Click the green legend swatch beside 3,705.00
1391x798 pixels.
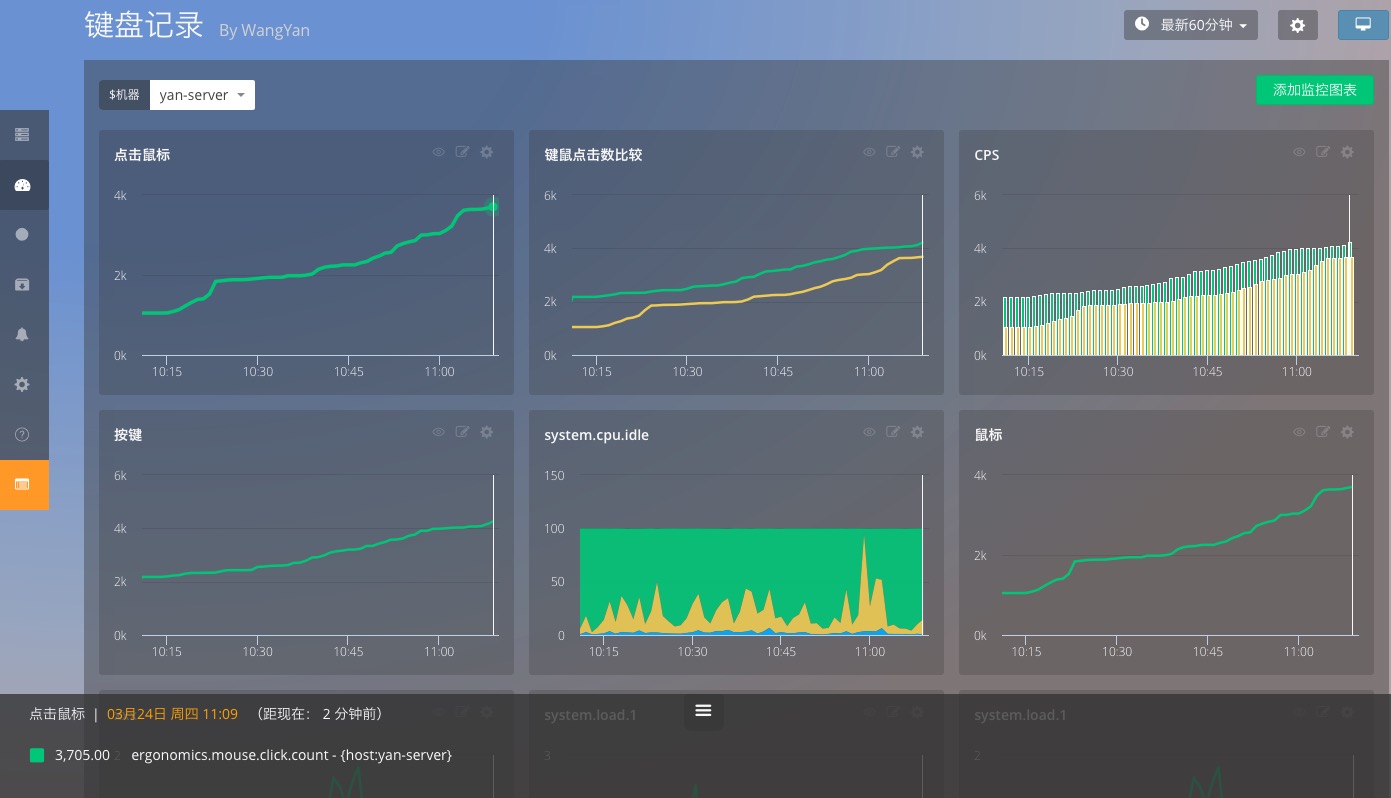[37, 755]
